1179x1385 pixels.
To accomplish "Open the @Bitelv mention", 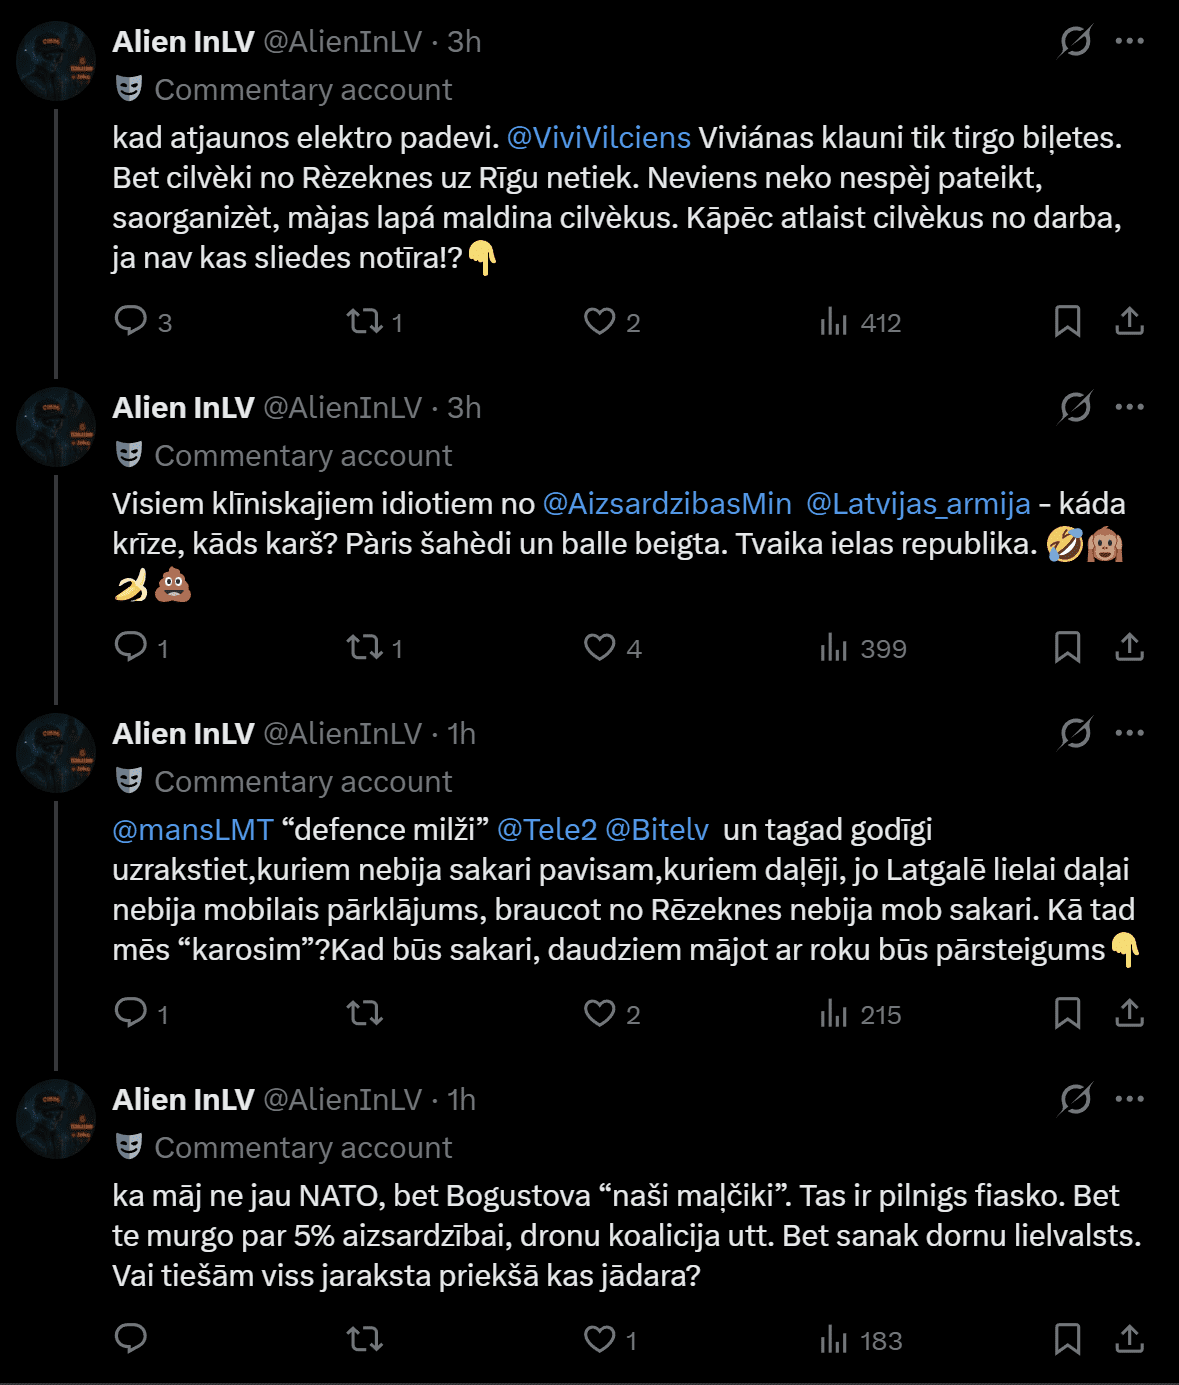I will tap(657, 829).
